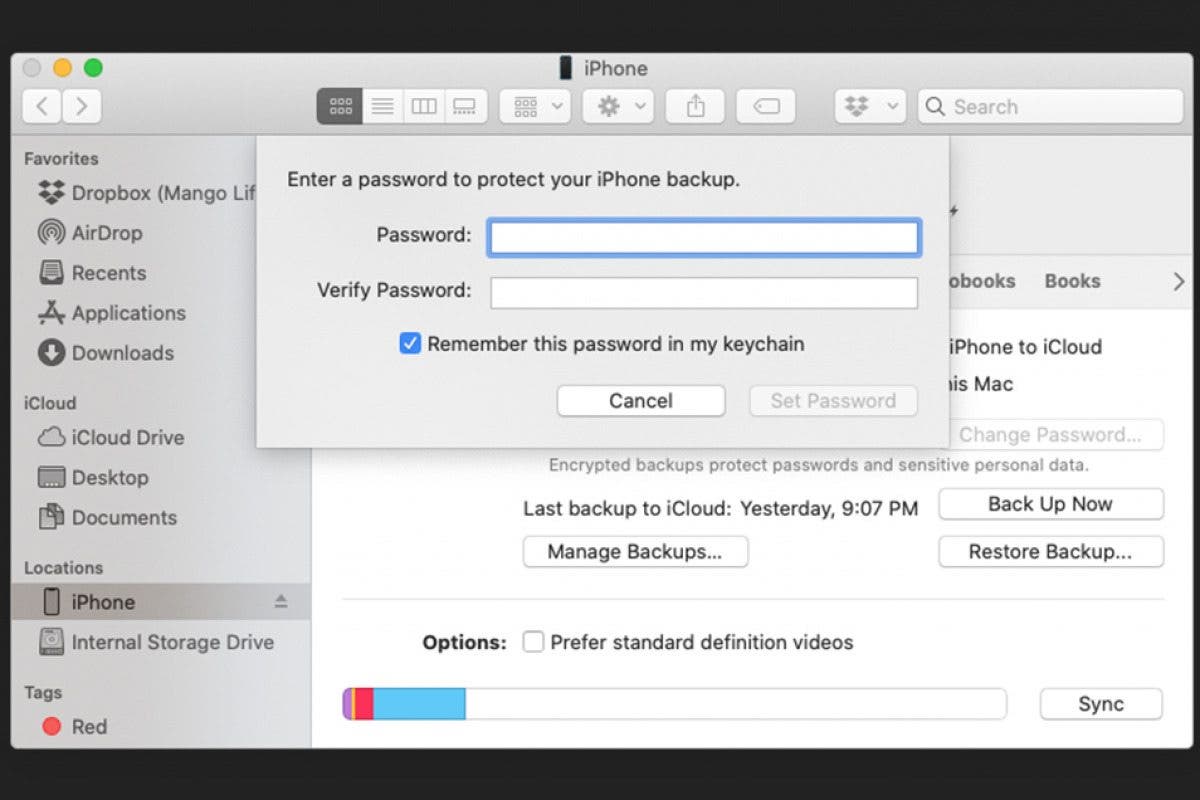Enable Prefer standard definition videos
The height and width of the screenshot is (800, 1200).
[x=534, y=642]
